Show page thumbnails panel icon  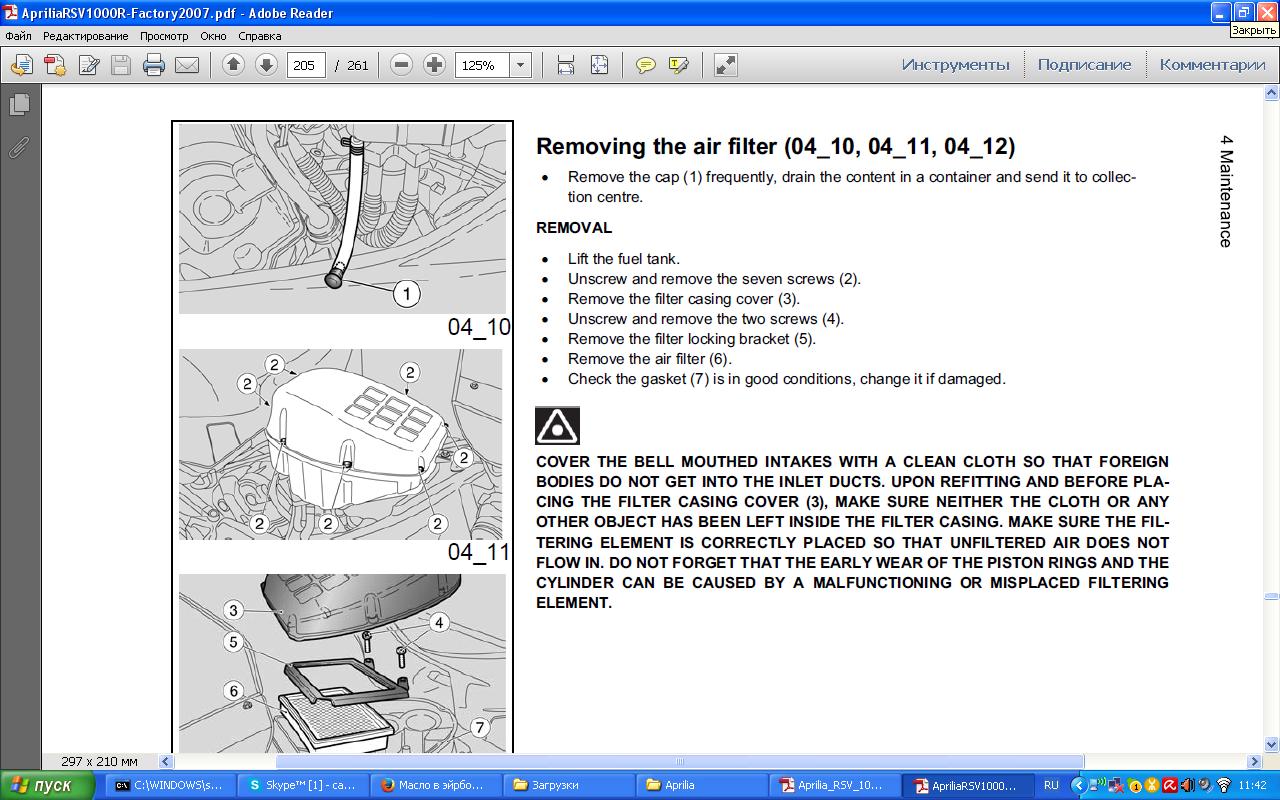pos(19,105)
